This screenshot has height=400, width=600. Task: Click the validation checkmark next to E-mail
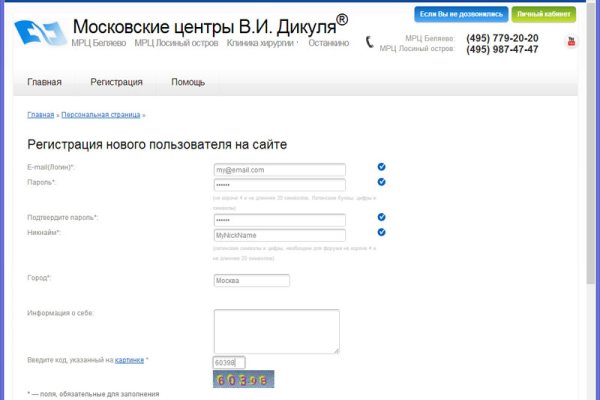(x=381, y=167)
